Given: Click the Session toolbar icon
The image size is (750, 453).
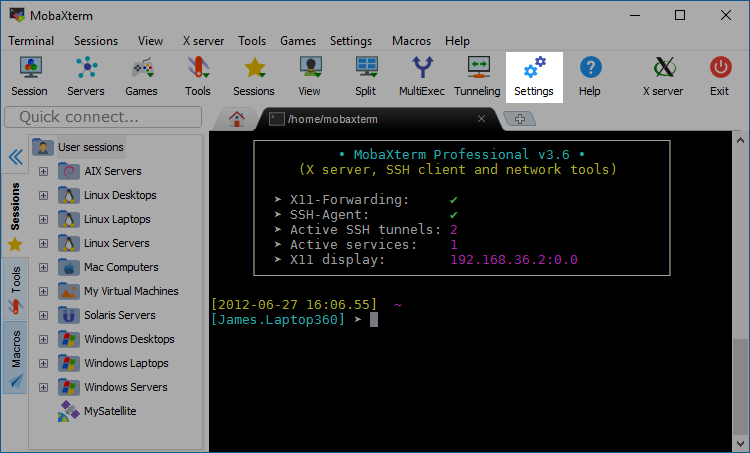Looking at the screenshot, I should click(x=29, y=76).
